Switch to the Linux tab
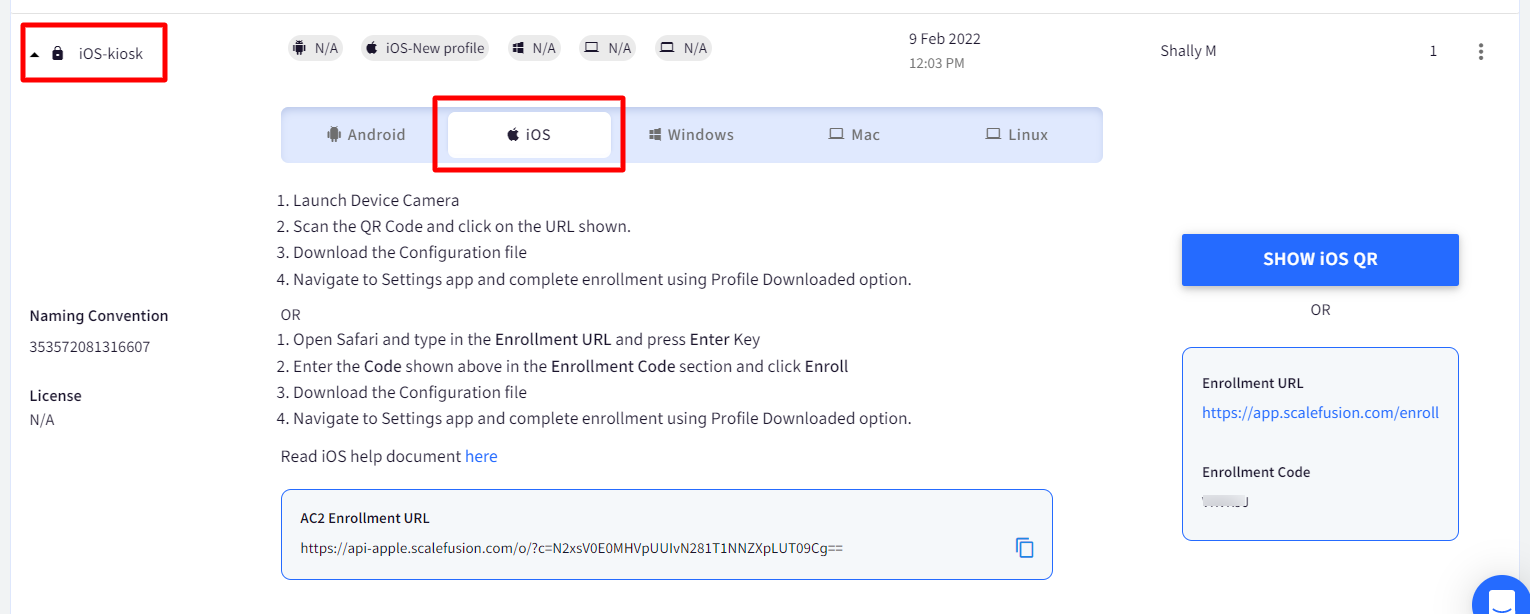The height and width of the screenshot is (614, 1530). (x=1017, y=135)
